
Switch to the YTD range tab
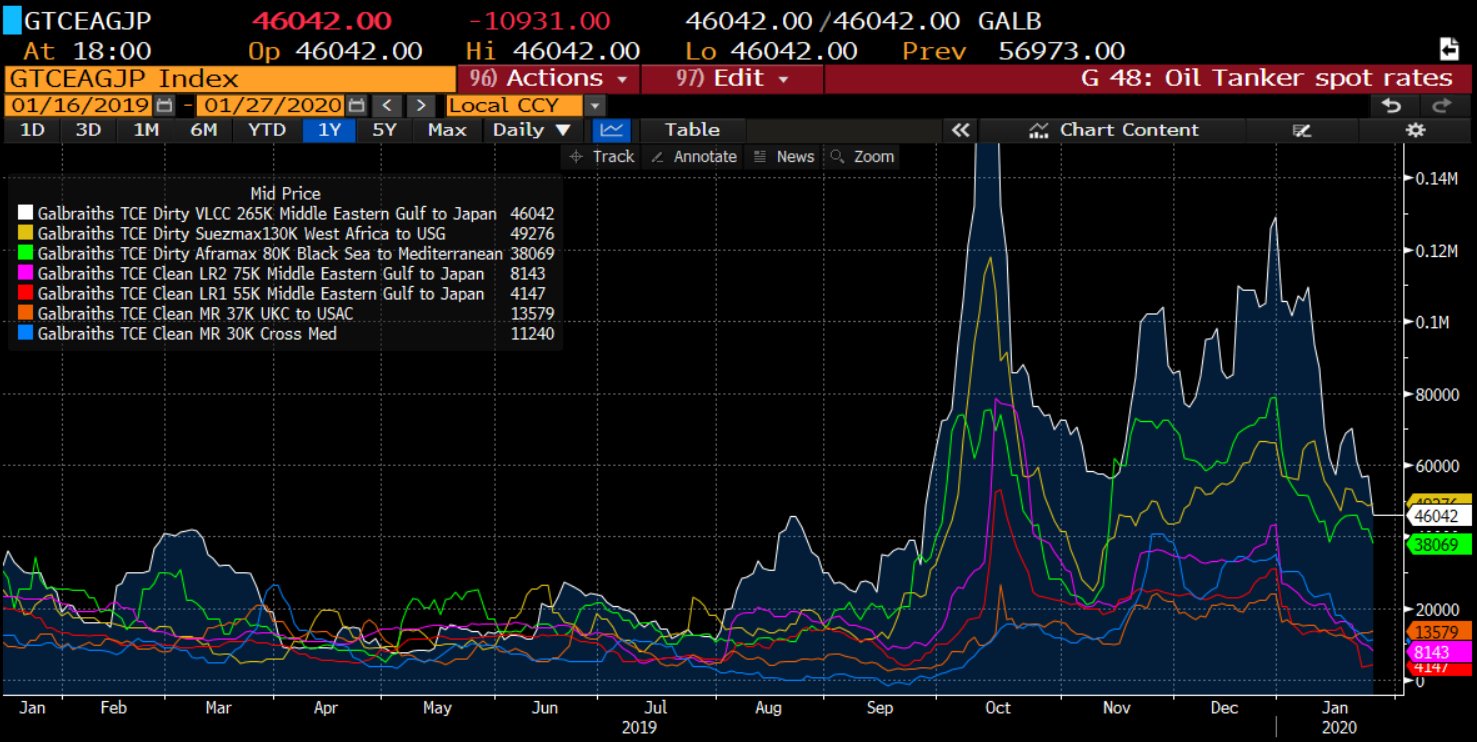tap(267, 130)
